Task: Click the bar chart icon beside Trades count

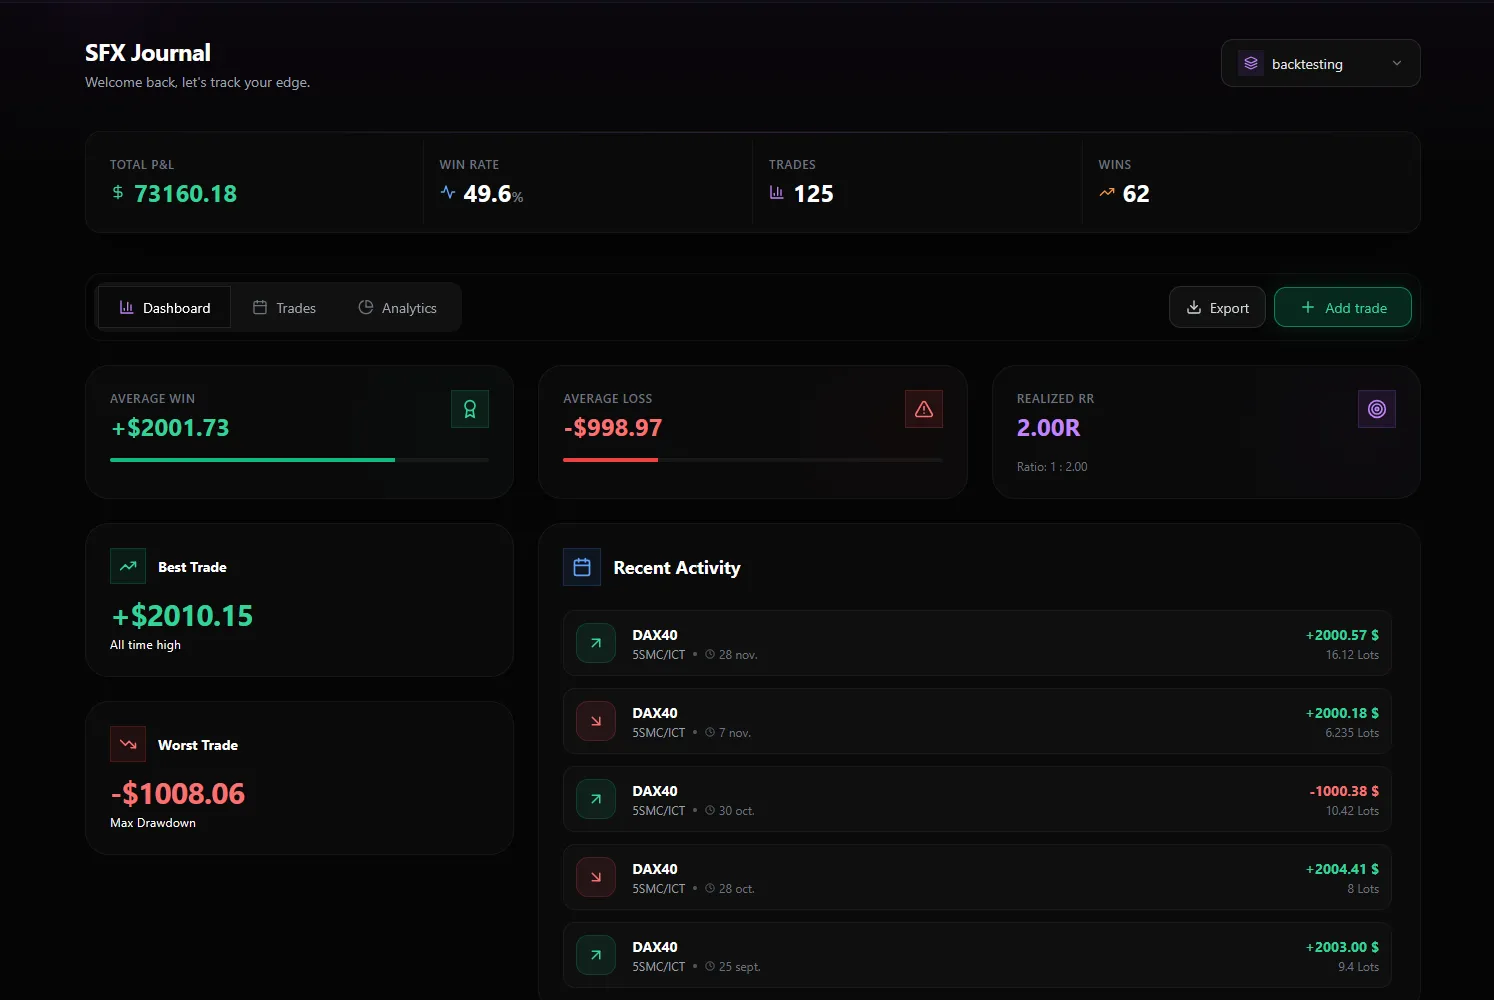Action: pyautogui.click(x=777, y=193)
